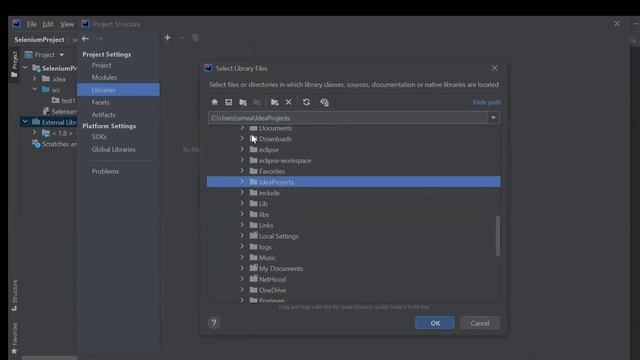Click the IntelliJ logo in title bar

click(x=16, y=24)
